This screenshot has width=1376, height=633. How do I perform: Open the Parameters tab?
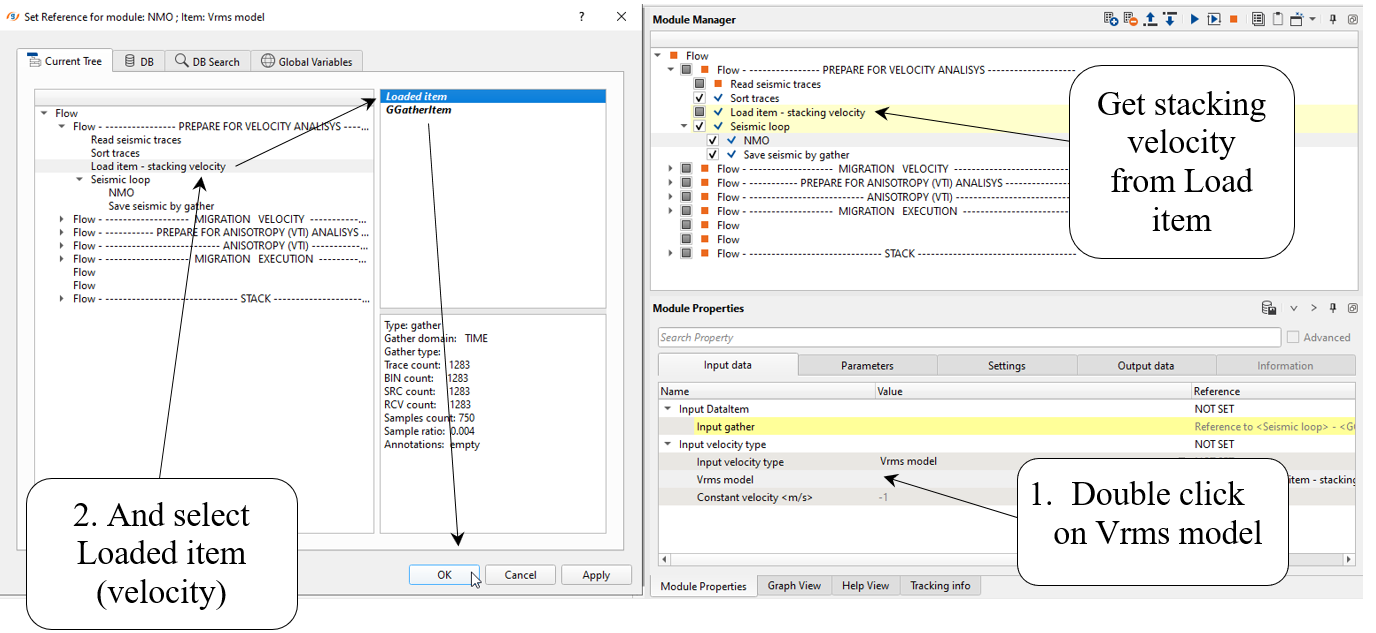[x=867, y=365]
